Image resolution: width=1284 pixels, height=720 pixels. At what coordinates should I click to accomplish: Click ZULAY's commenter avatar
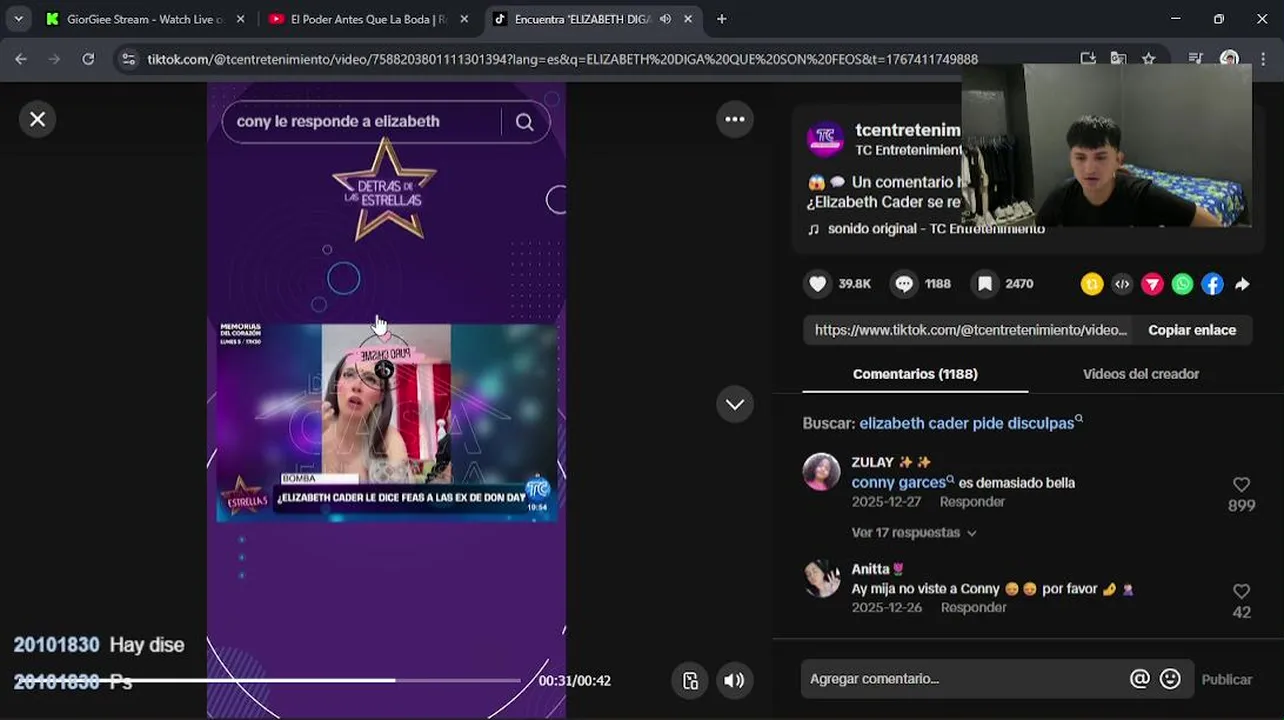point(821,472)
